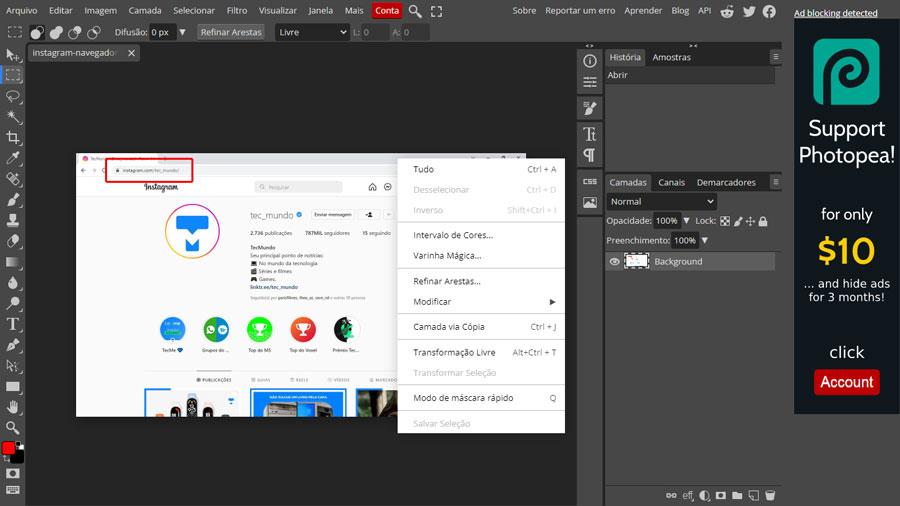Image resolution: width=900 pixels, height=506 pixels.
Task: Open Reddit link icon
Action: [x=727, y=11]
